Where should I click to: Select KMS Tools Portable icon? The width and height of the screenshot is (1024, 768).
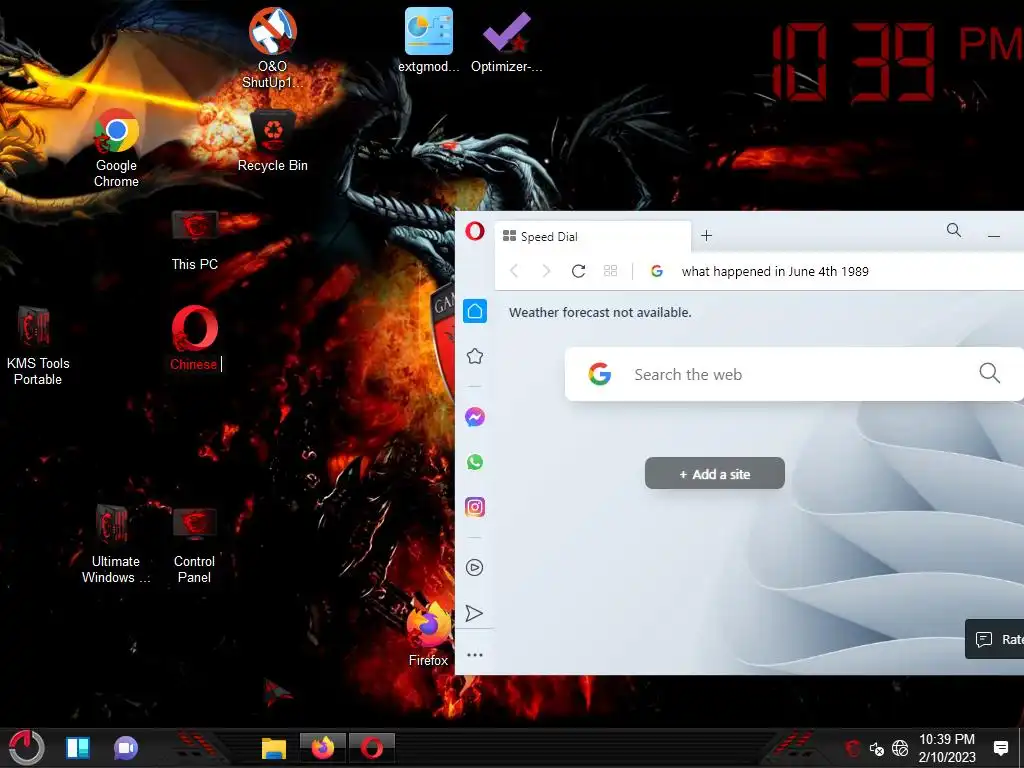click(x=38, y=346)
